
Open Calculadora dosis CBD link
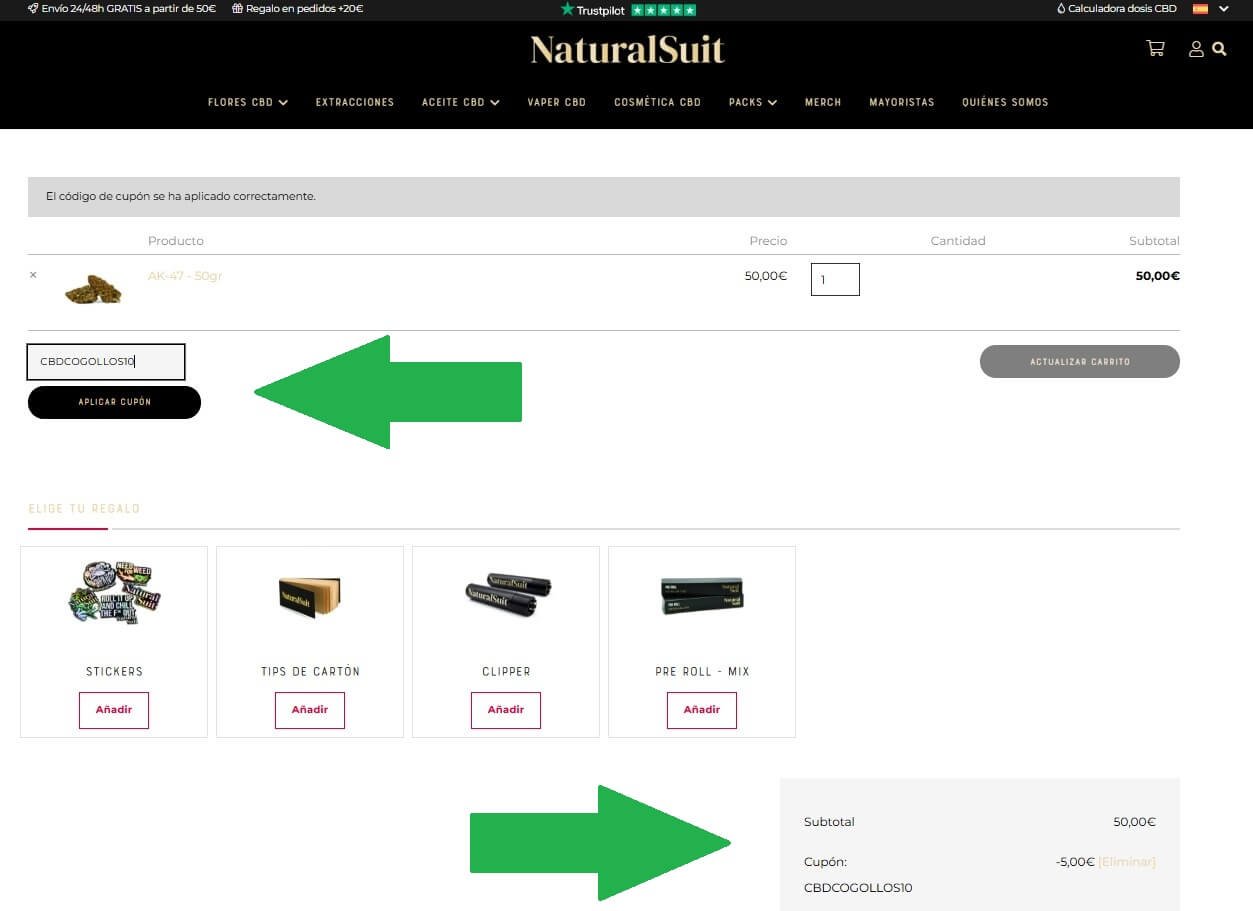[1117, 9]
